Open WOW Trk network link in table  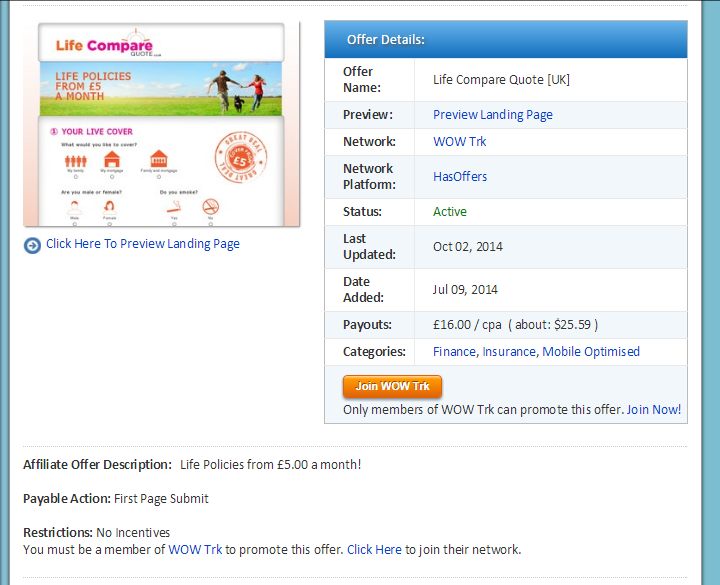460,141
